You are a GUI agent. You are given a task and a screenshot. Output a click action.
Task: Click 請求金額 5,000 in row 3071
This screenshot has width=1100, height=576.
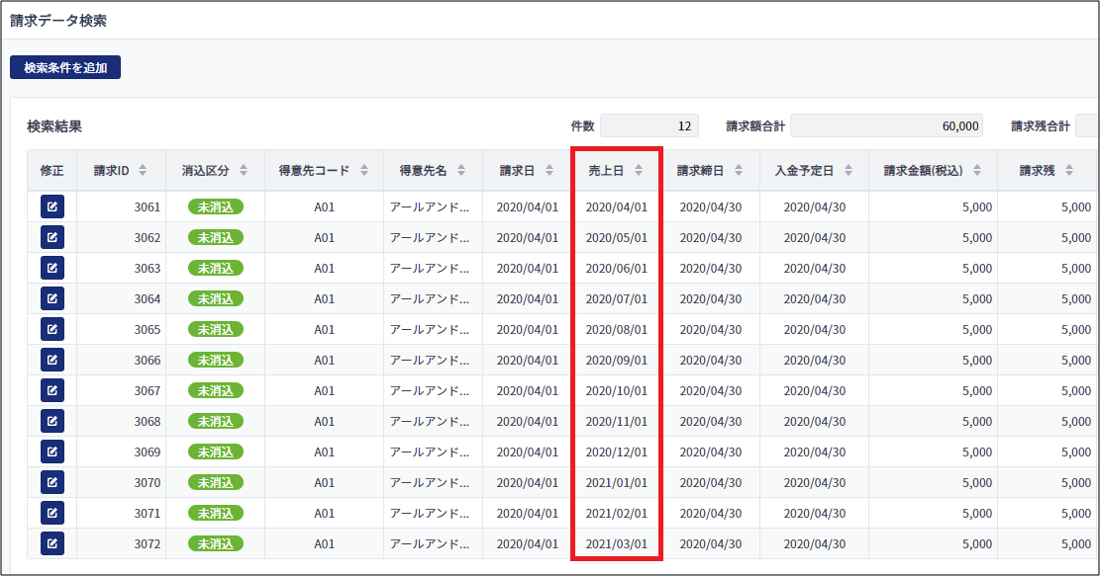click(x=977, y=514)
